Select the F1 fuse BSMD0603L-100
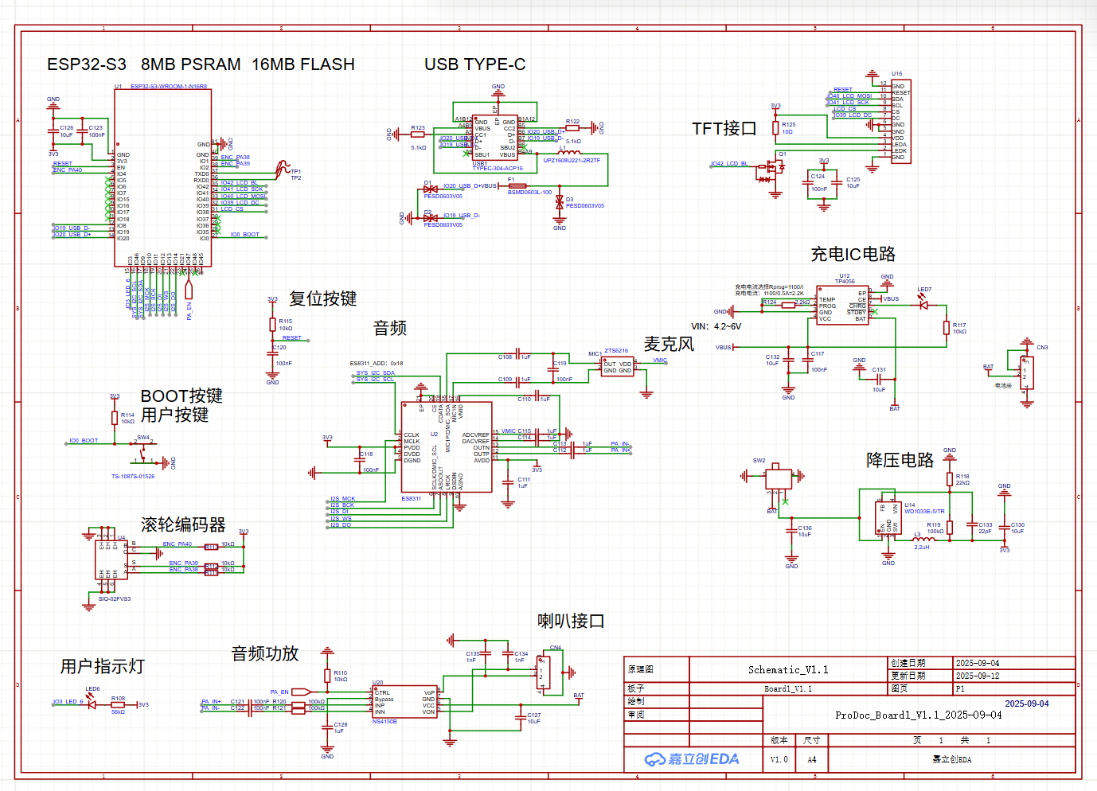The image size is (1097, 791). [x=518, y=186]
